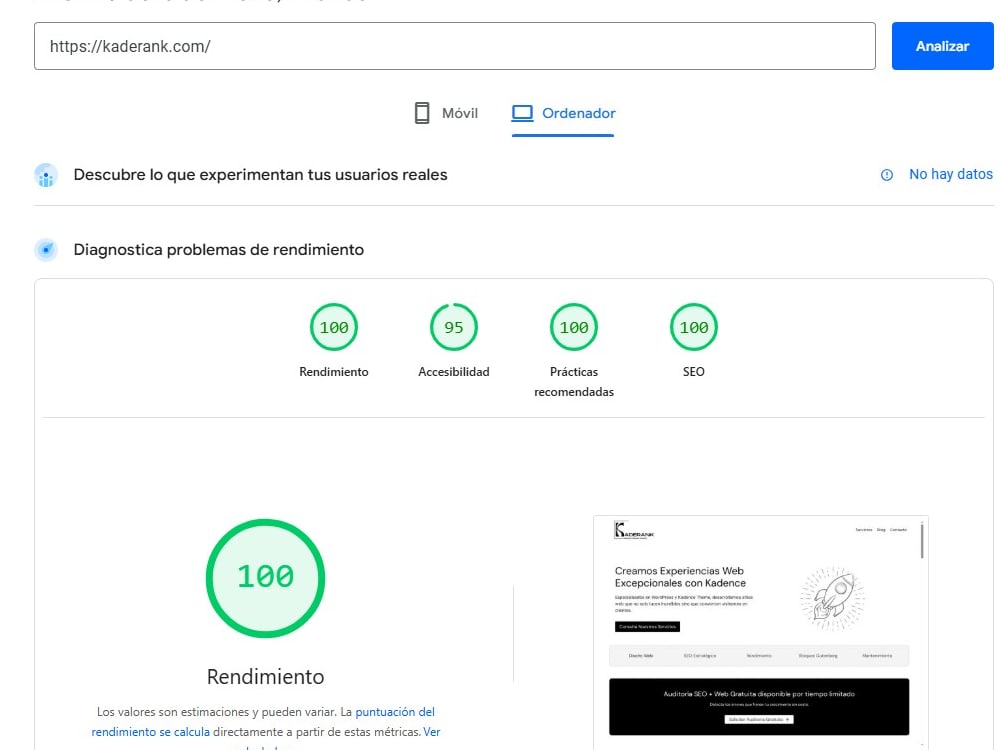Click the desktop monitor icon
1000x750 pixels.
tap(522, 114)
